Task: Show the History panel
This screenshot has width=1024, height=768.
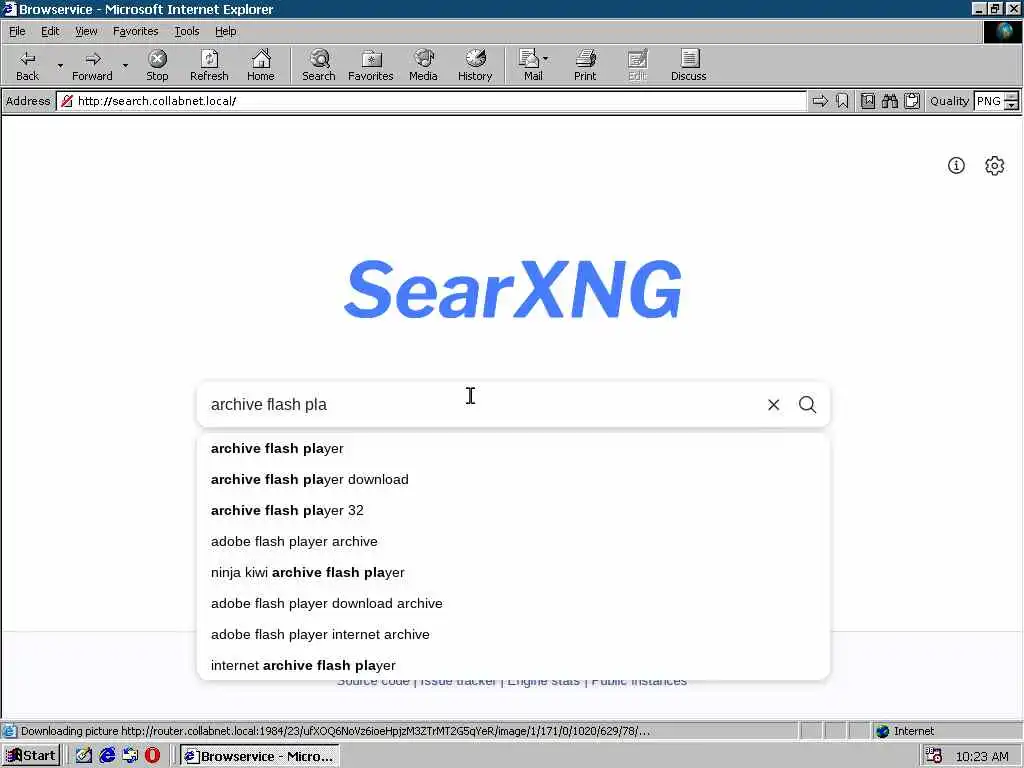Action: 475,65
